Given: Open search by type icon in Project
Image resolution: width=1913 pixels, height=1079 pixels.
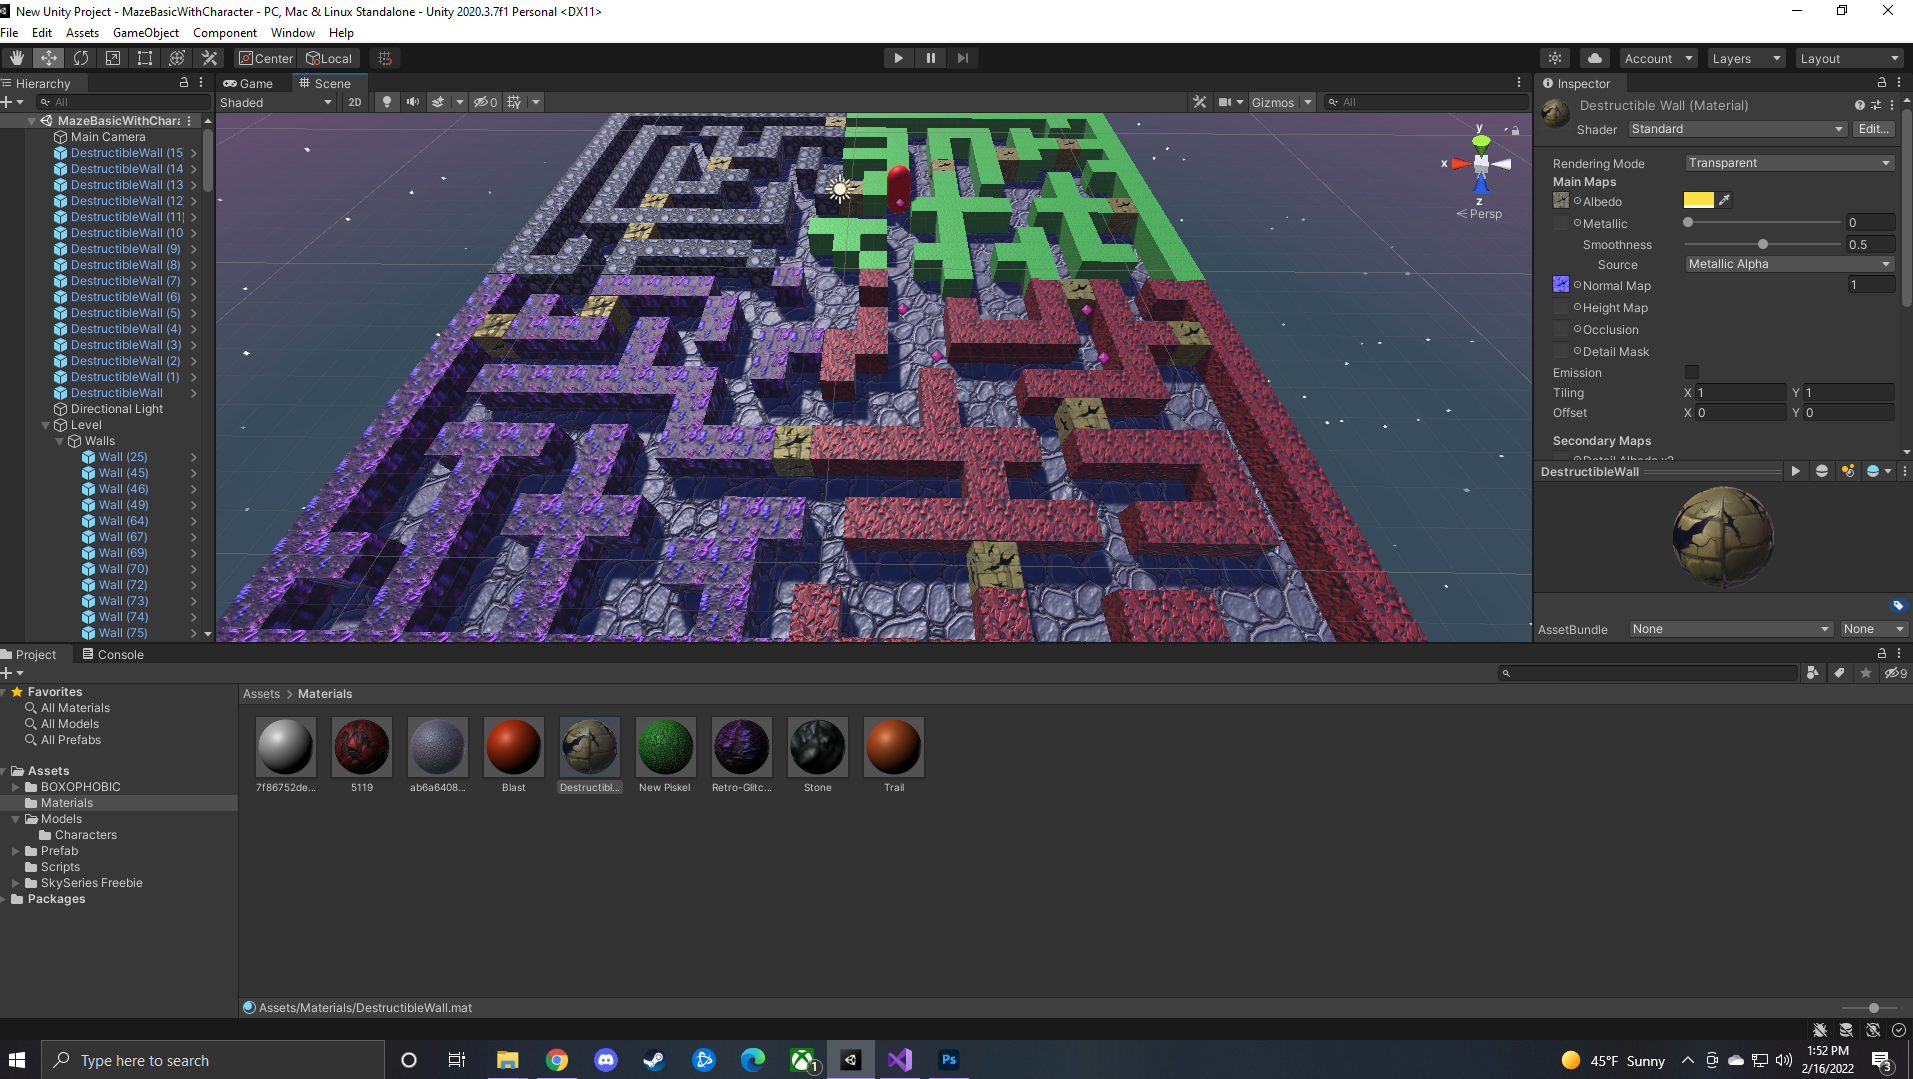Looking at the screenshot, I should [1813, 673].
